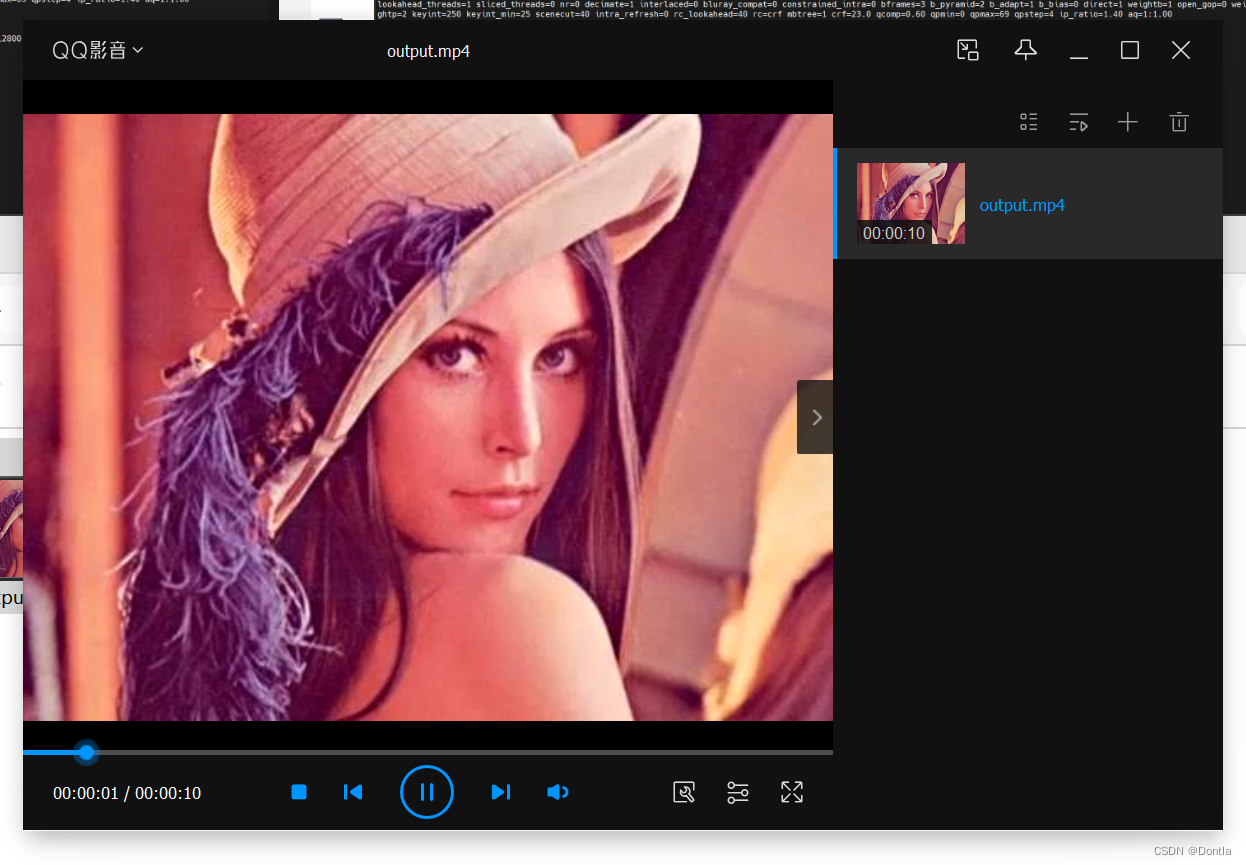Click the playing video frame
This screenshot has width=1246, height=865.
(x=428, y=417)
